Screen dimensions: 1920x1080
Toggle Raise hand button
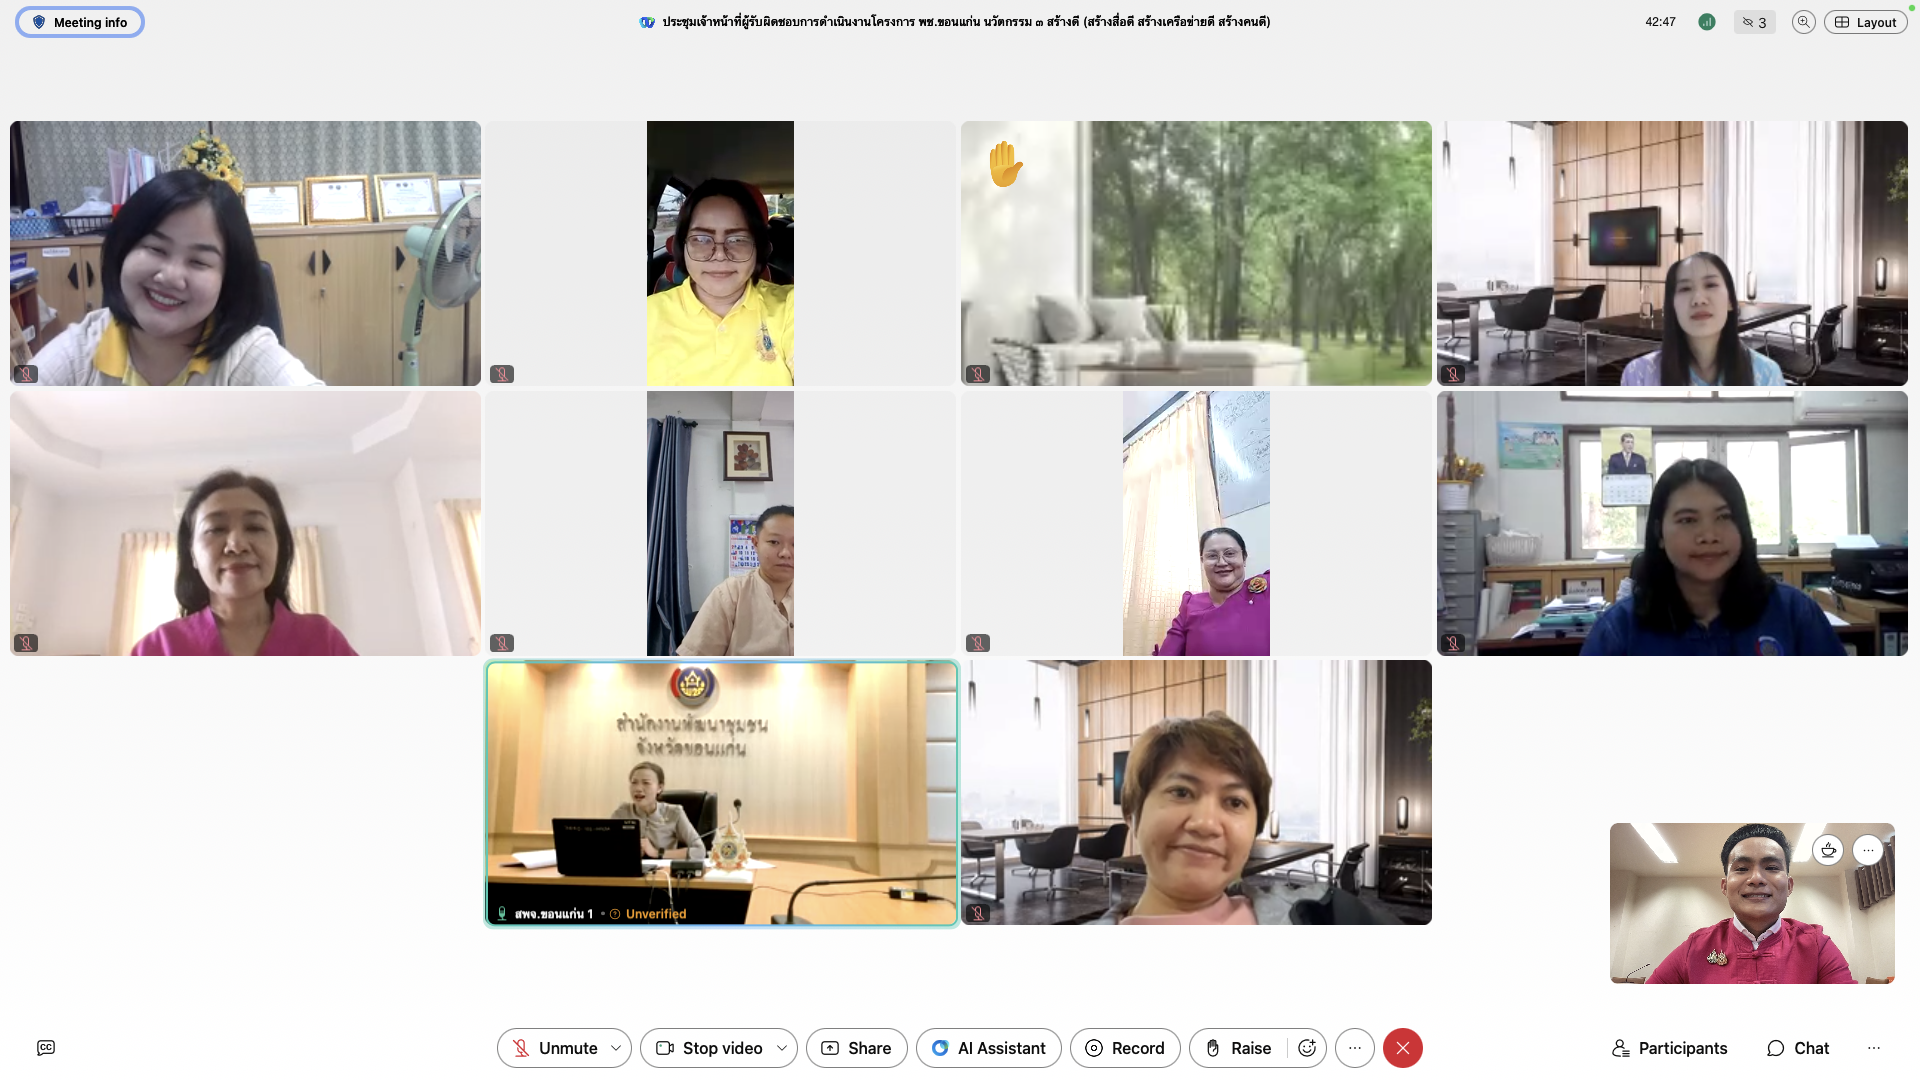coord(1238,1048)
